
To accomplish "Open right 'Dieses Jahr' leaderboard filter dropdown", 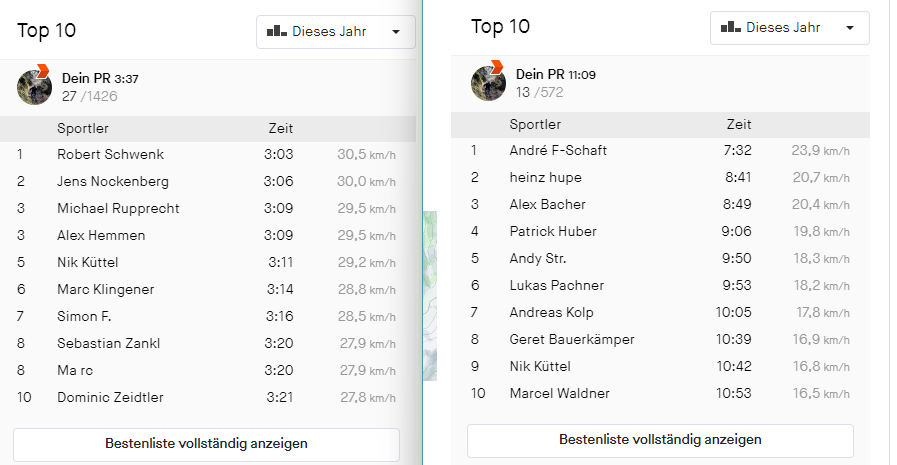I will [x=789, y=28].
